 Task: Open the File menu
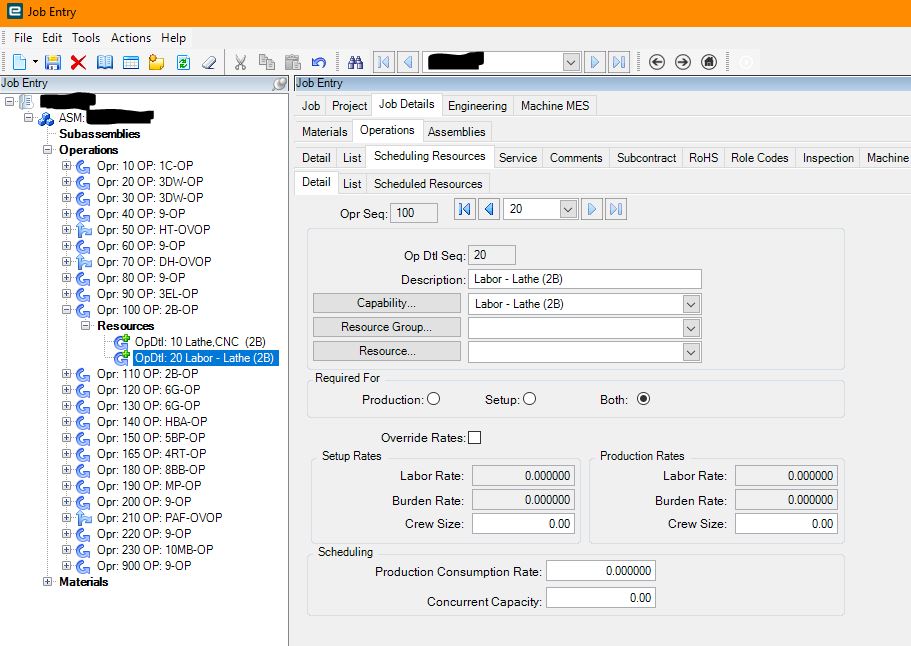(23, 38)
